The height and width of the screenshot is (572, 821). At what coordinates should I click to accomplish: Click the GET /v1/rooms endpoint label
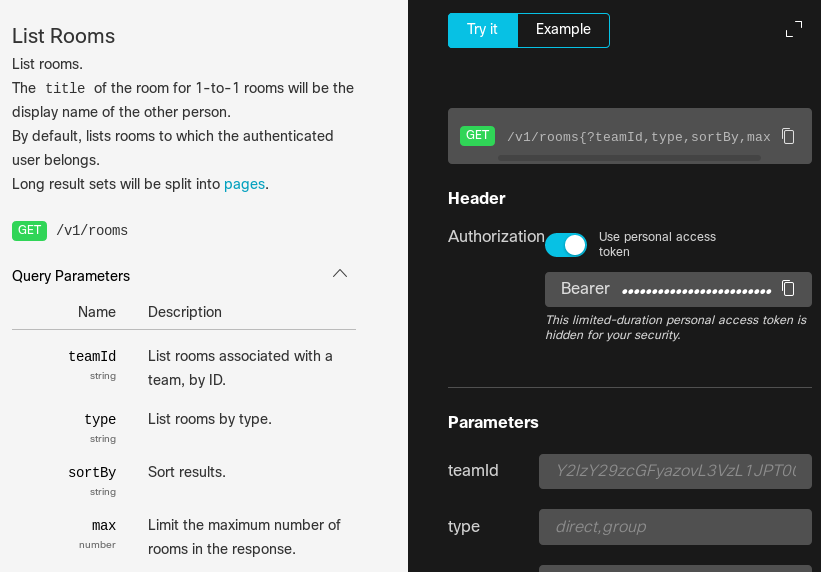pyautogui.click(x=91, y=231)
